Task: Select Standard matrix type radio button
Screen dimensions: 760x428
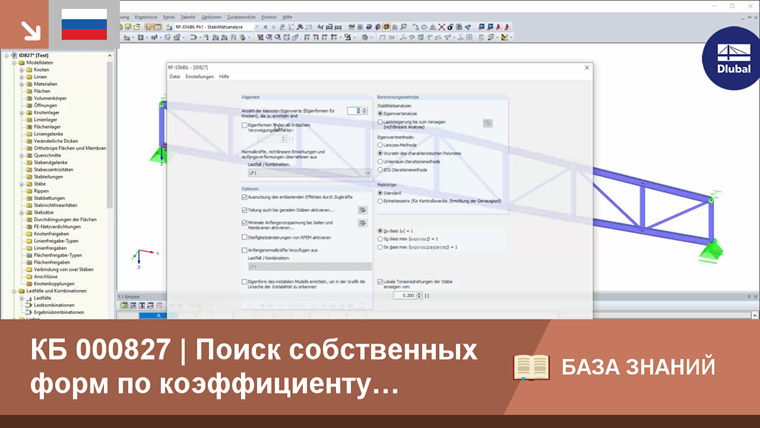Action: point(380,193)
